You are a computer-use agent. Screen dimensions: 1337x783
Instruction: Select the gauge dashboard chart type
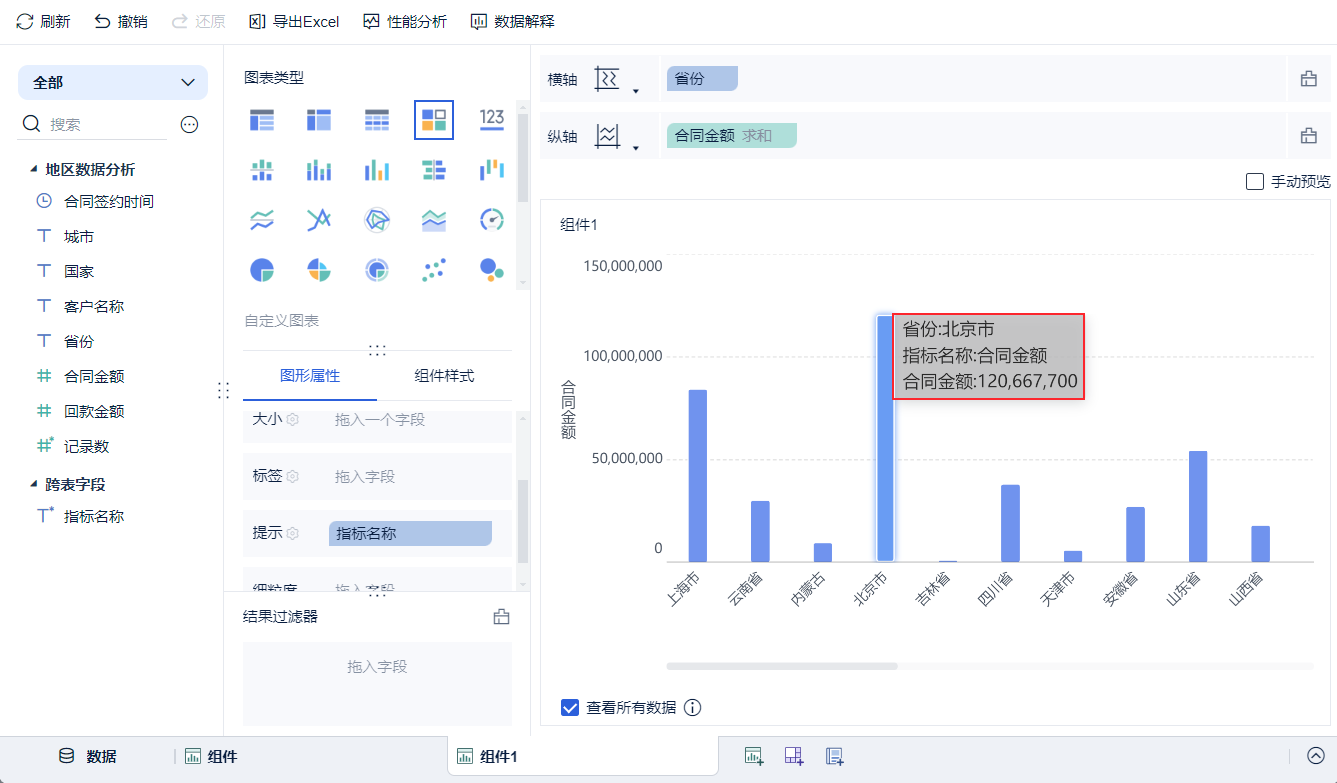pos(491,220)
